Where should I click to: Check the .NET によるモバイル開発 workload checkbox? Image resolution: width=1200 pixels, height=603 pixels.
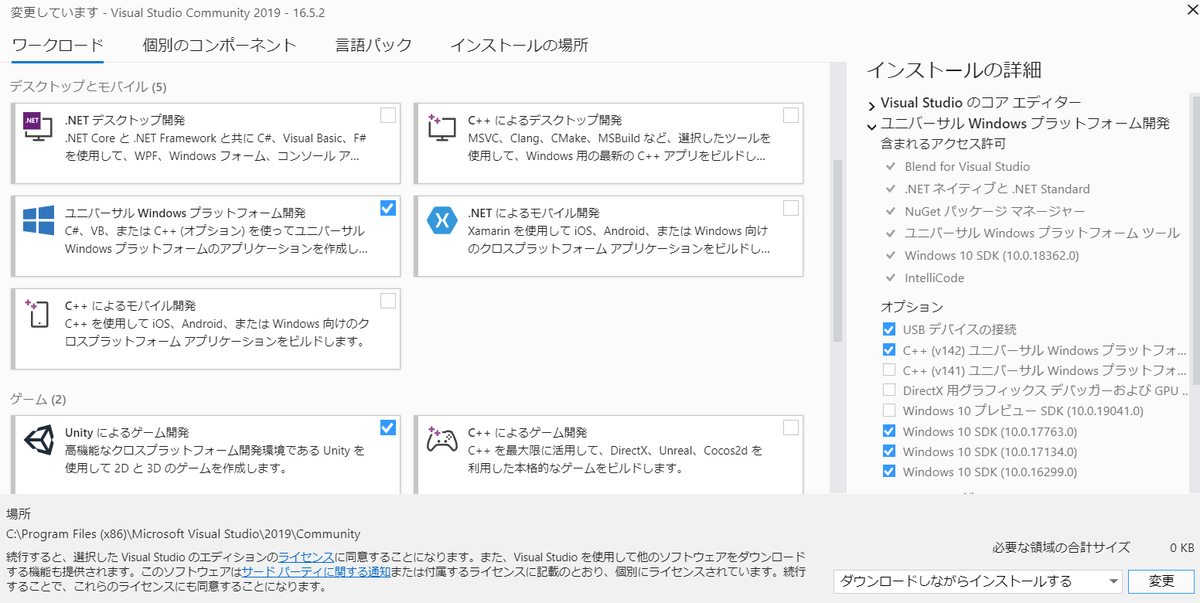(x=791, y=208)
